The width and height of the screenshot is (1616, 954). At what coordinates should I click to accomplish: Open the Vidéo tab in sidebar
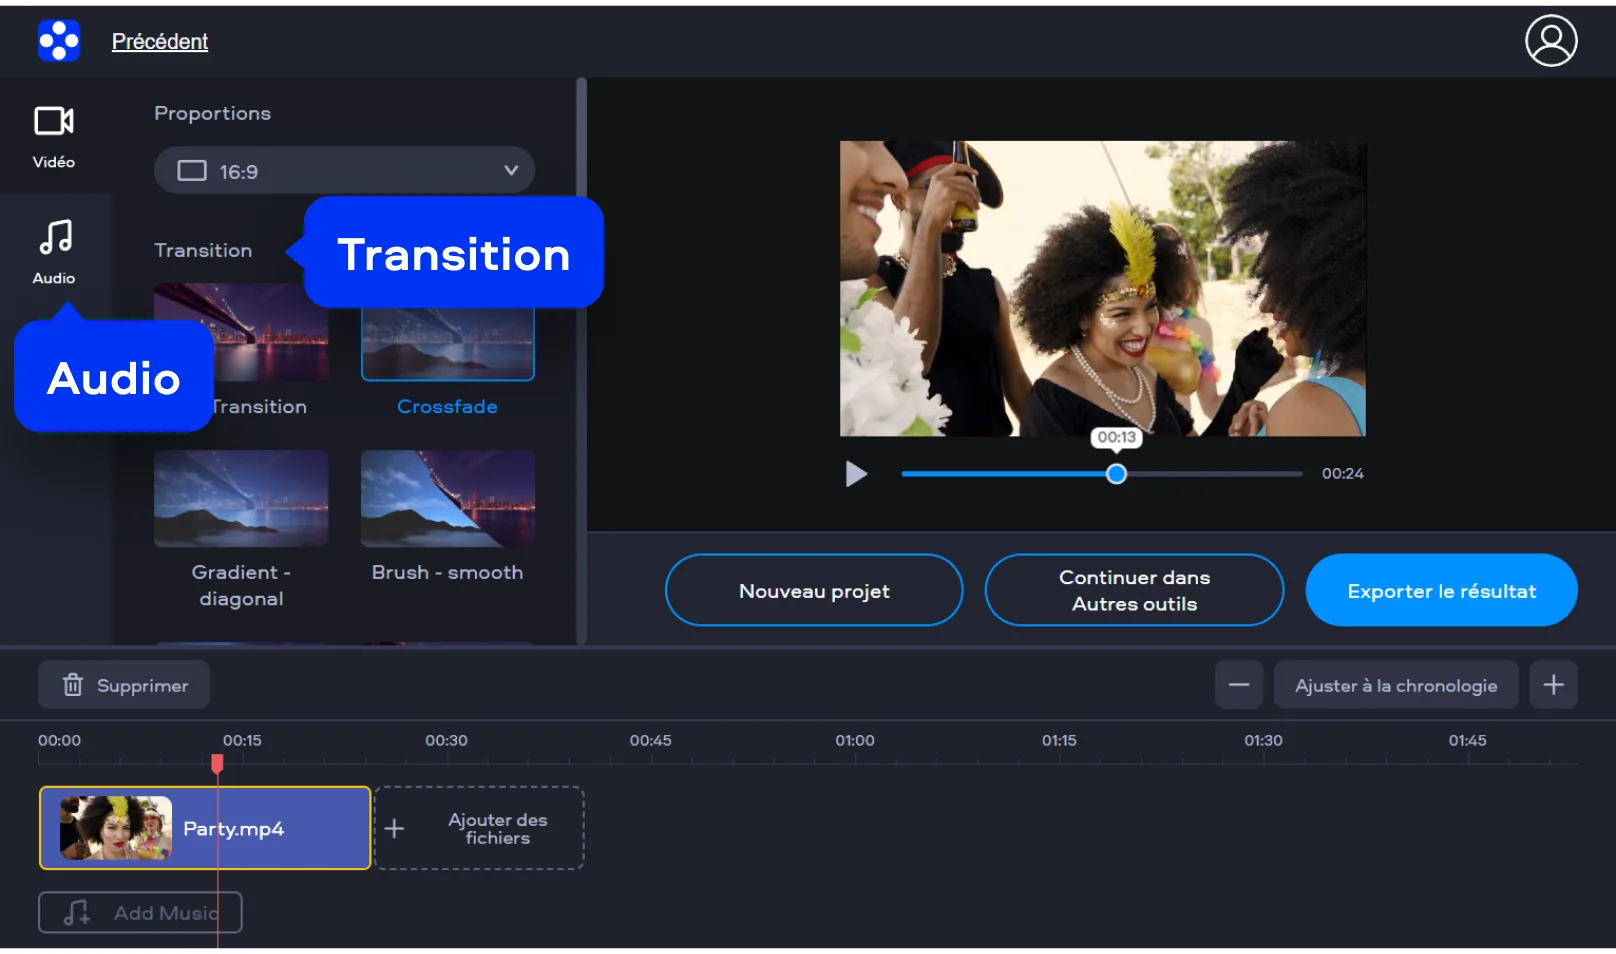click(54, 136)
